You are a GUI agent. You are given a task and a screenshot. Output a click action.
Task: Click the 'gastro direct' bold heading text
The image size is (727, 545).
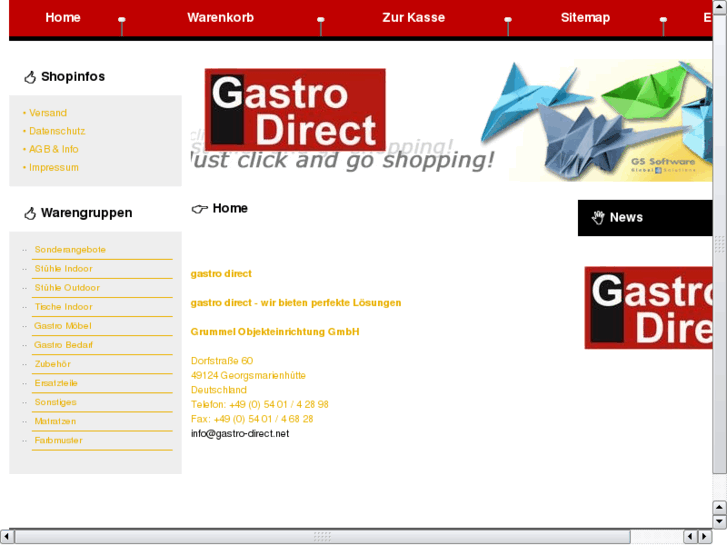pos(221,274)
